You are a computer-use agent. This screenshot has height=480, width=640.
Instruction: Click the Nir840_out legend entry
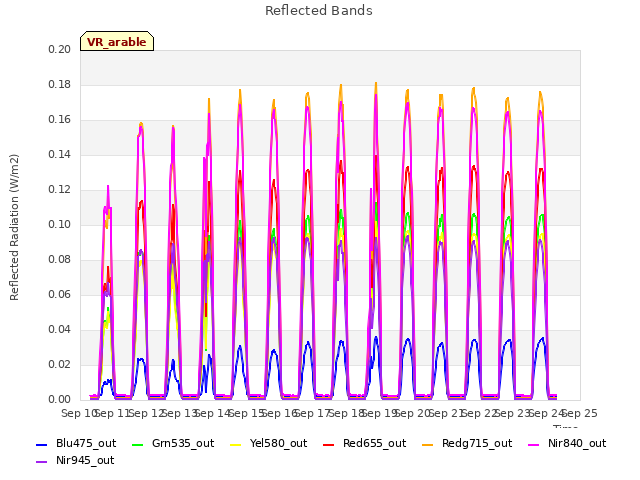pos(567,444)
